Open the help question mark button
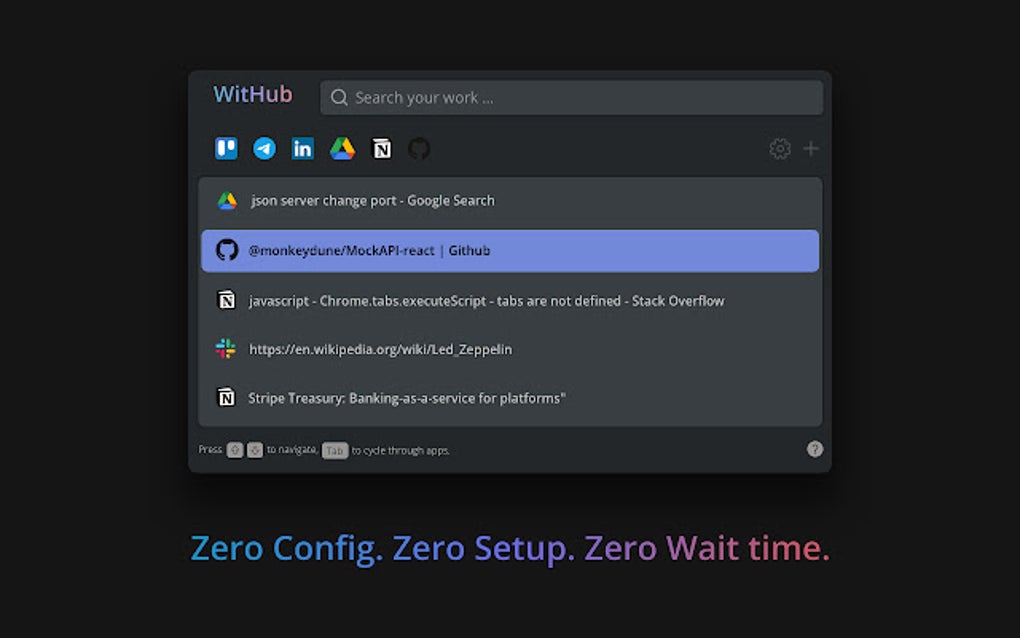The image size is (1020, 638). pyautogui.click(x=814, y=449)
